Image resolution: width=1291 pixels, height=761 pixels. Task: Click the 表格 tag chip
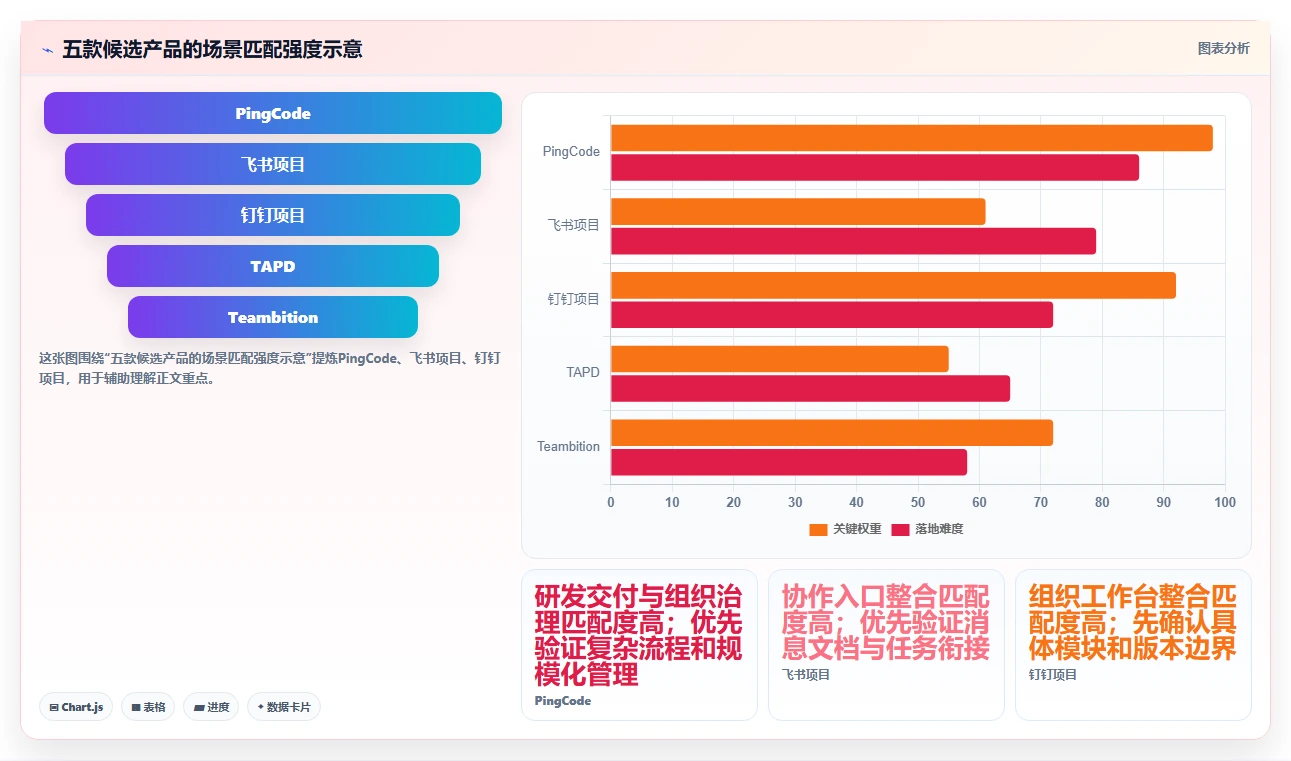[148, 707]
